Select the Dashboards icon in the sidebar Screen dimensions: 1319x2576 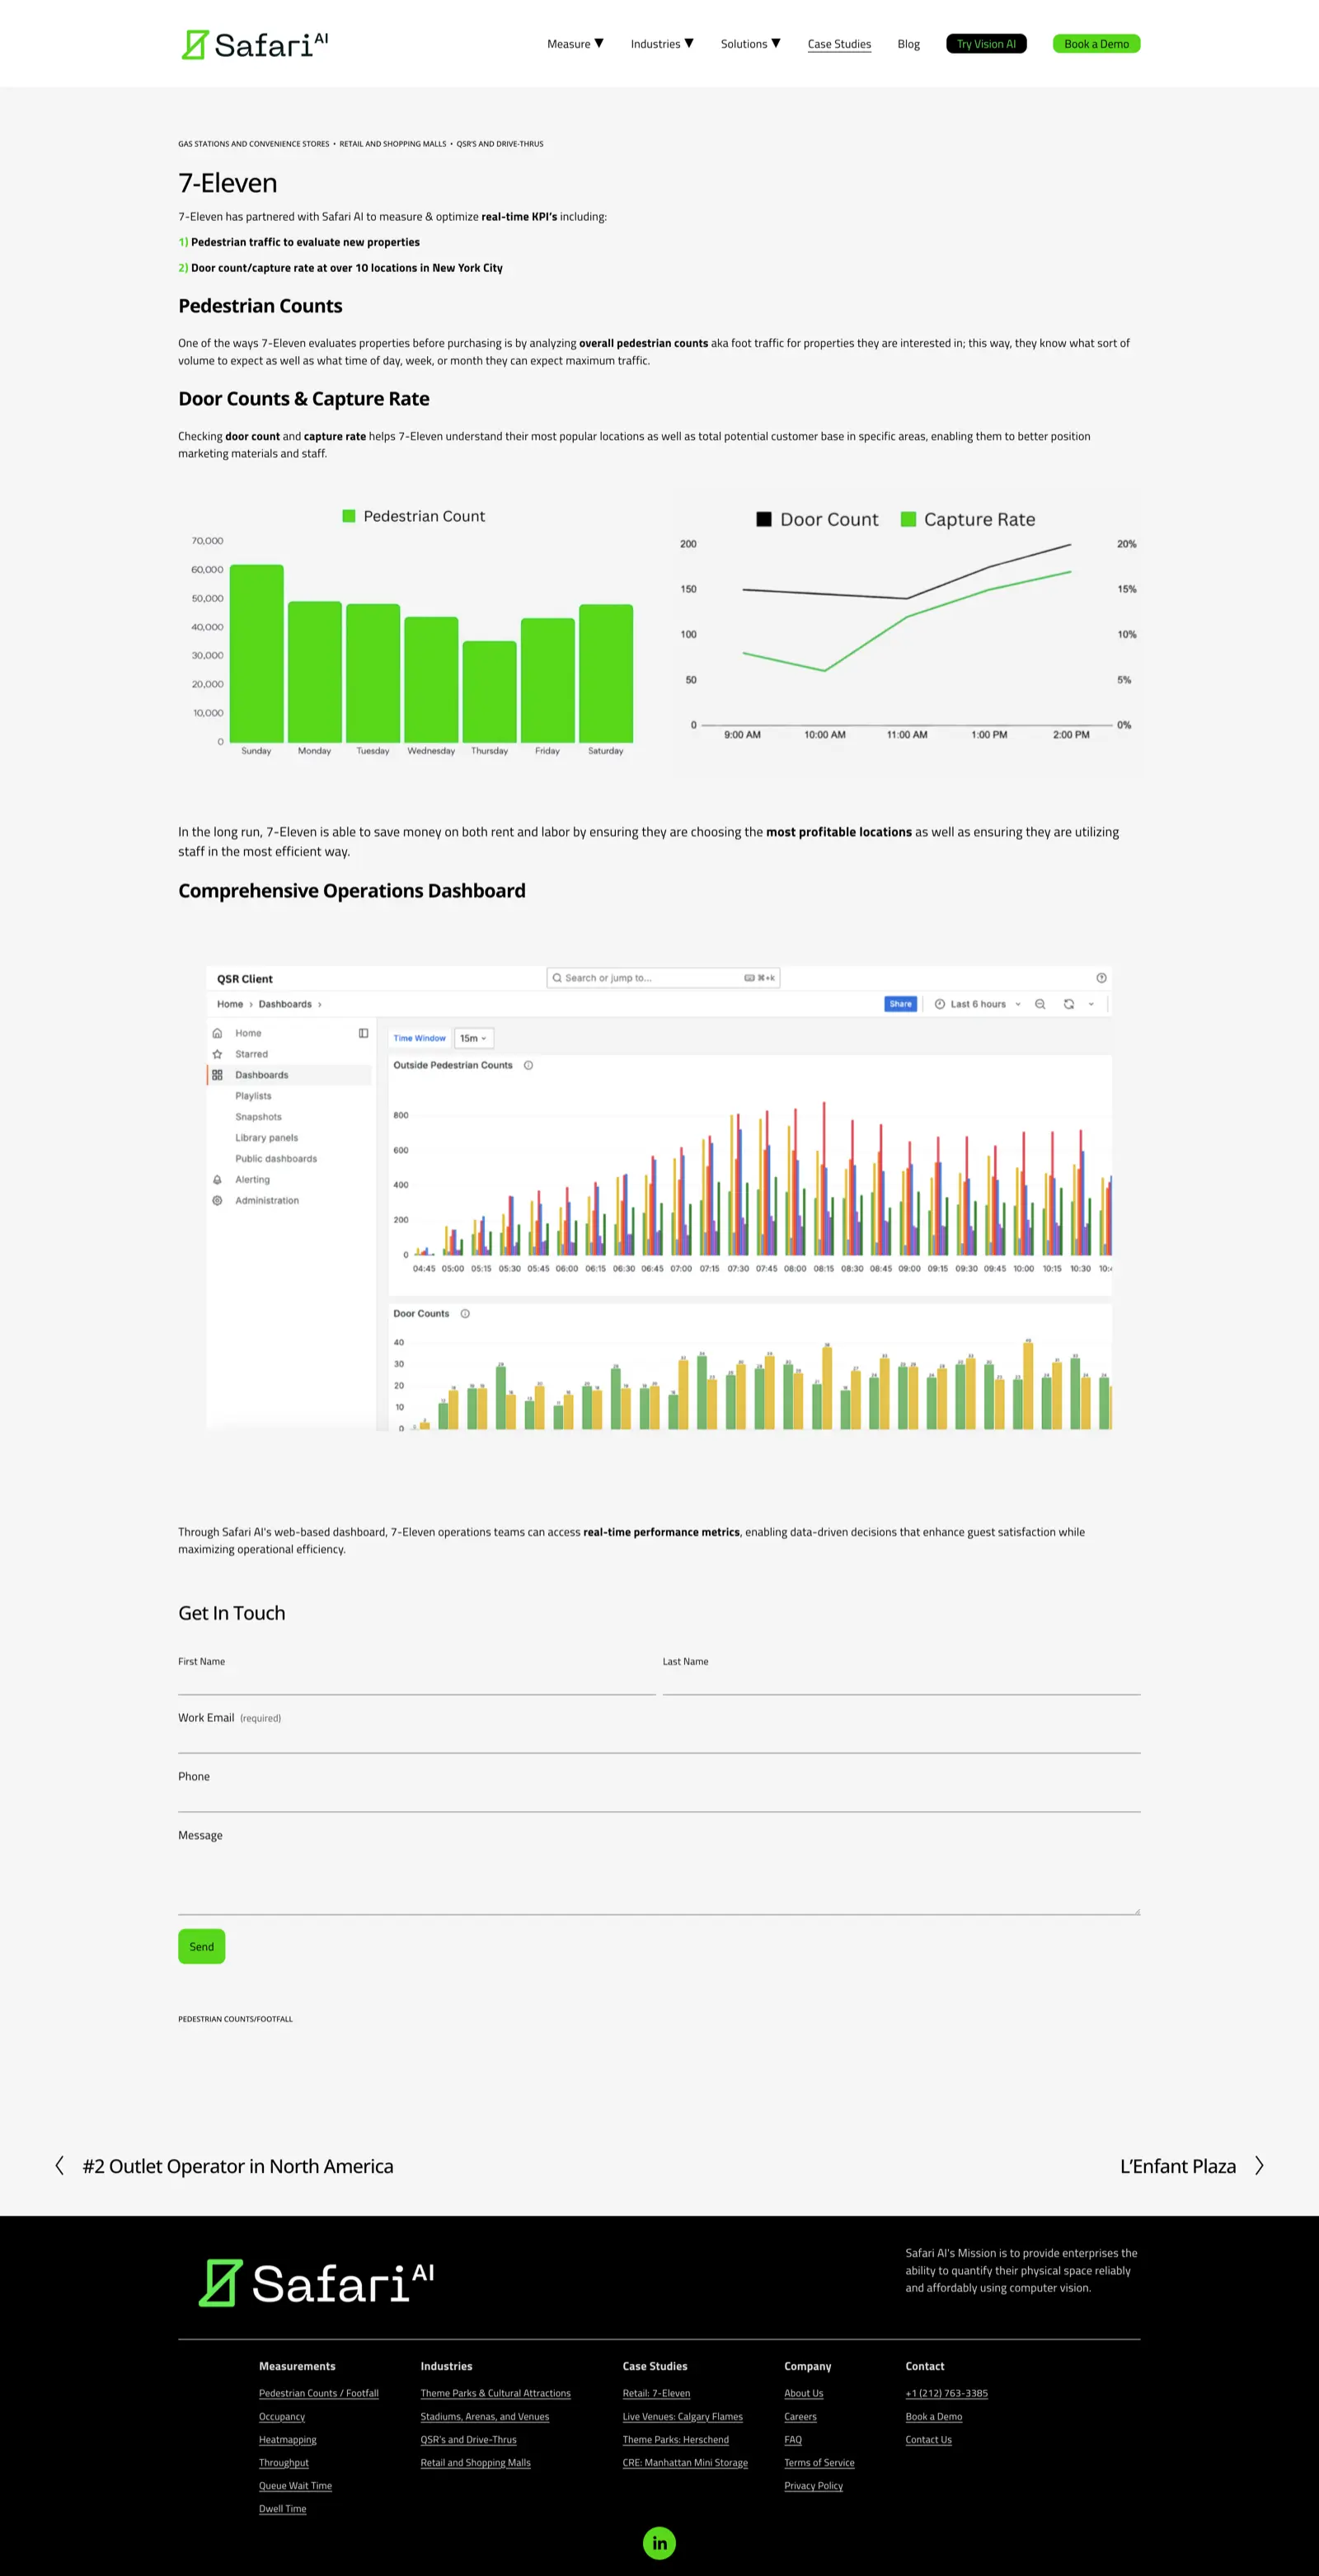217,1075
